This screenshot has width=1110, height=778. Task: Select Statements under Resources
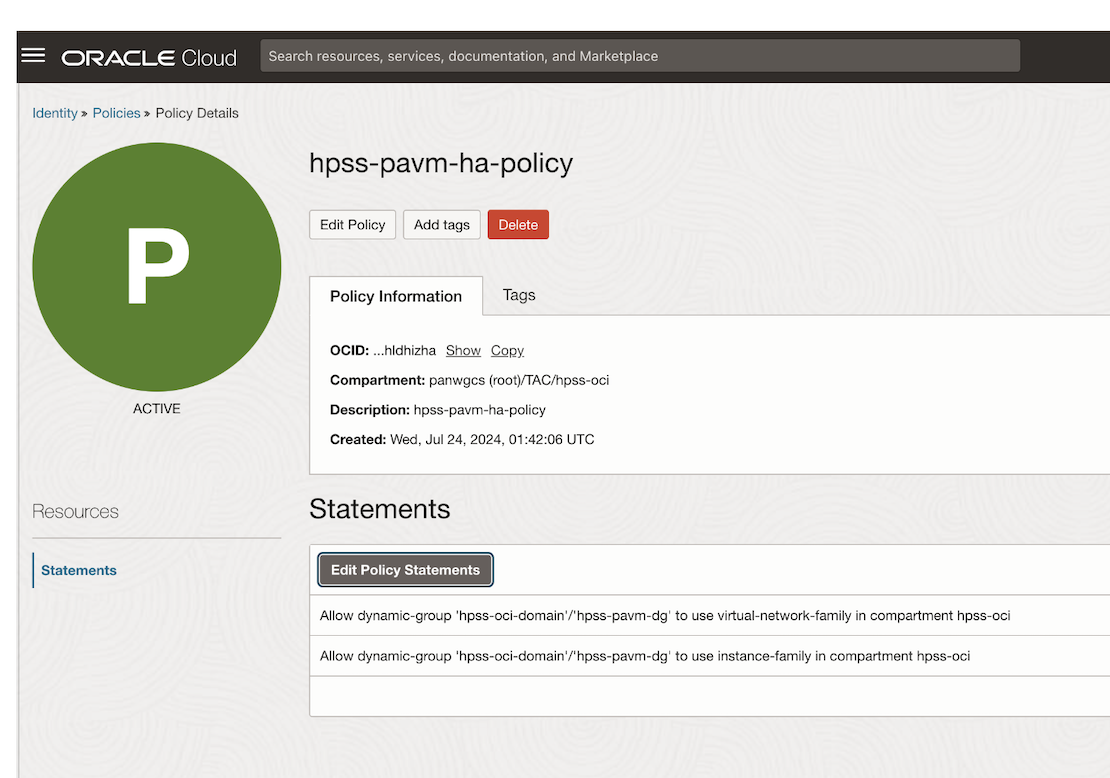click(x=79, y=570)
